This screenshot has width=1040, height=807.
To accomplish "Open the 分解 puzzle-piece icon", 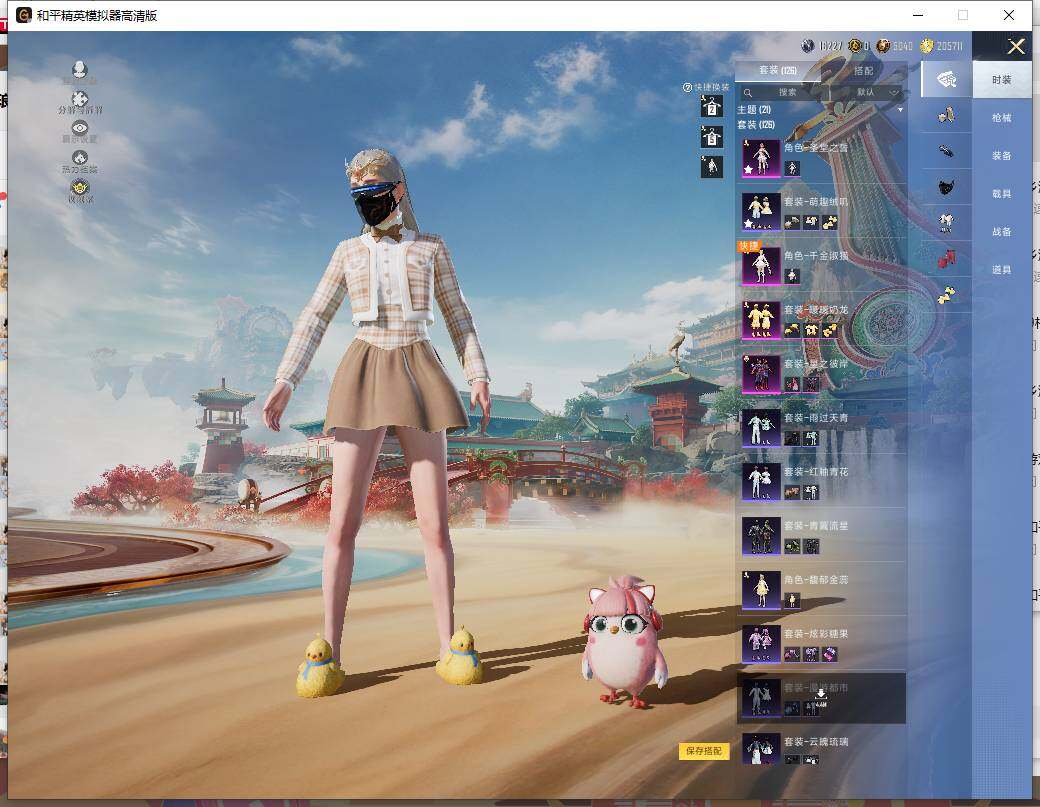I will pyautogui.click(x=80, y=99).
